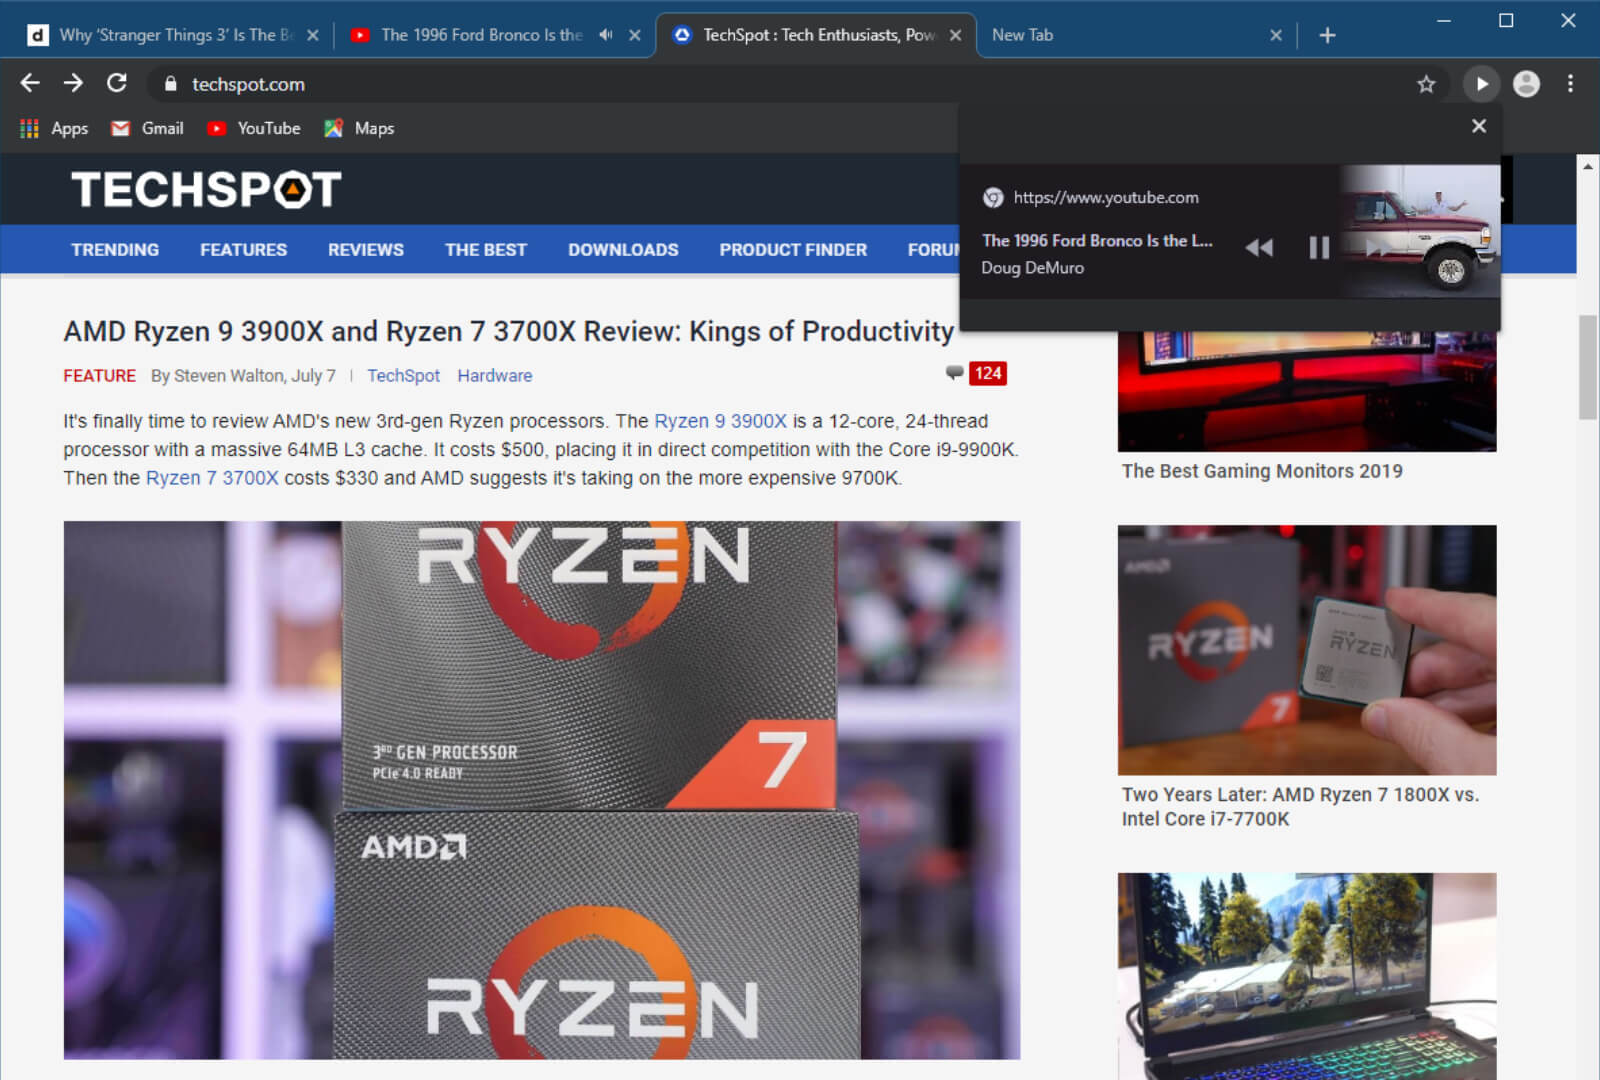Click the scrollbar up arrow

point(1588,166)
